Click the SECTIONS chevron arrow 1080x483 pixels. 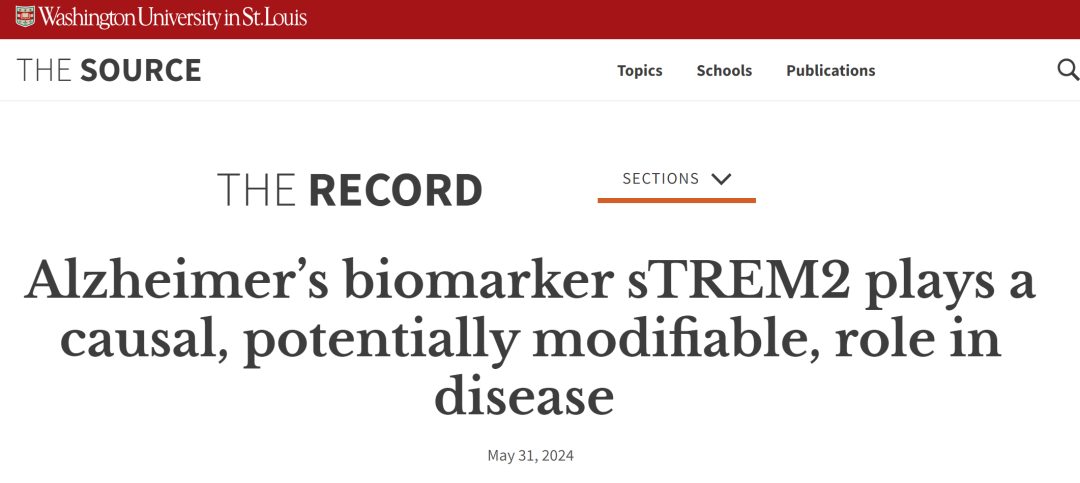click(x=721, y=179)
